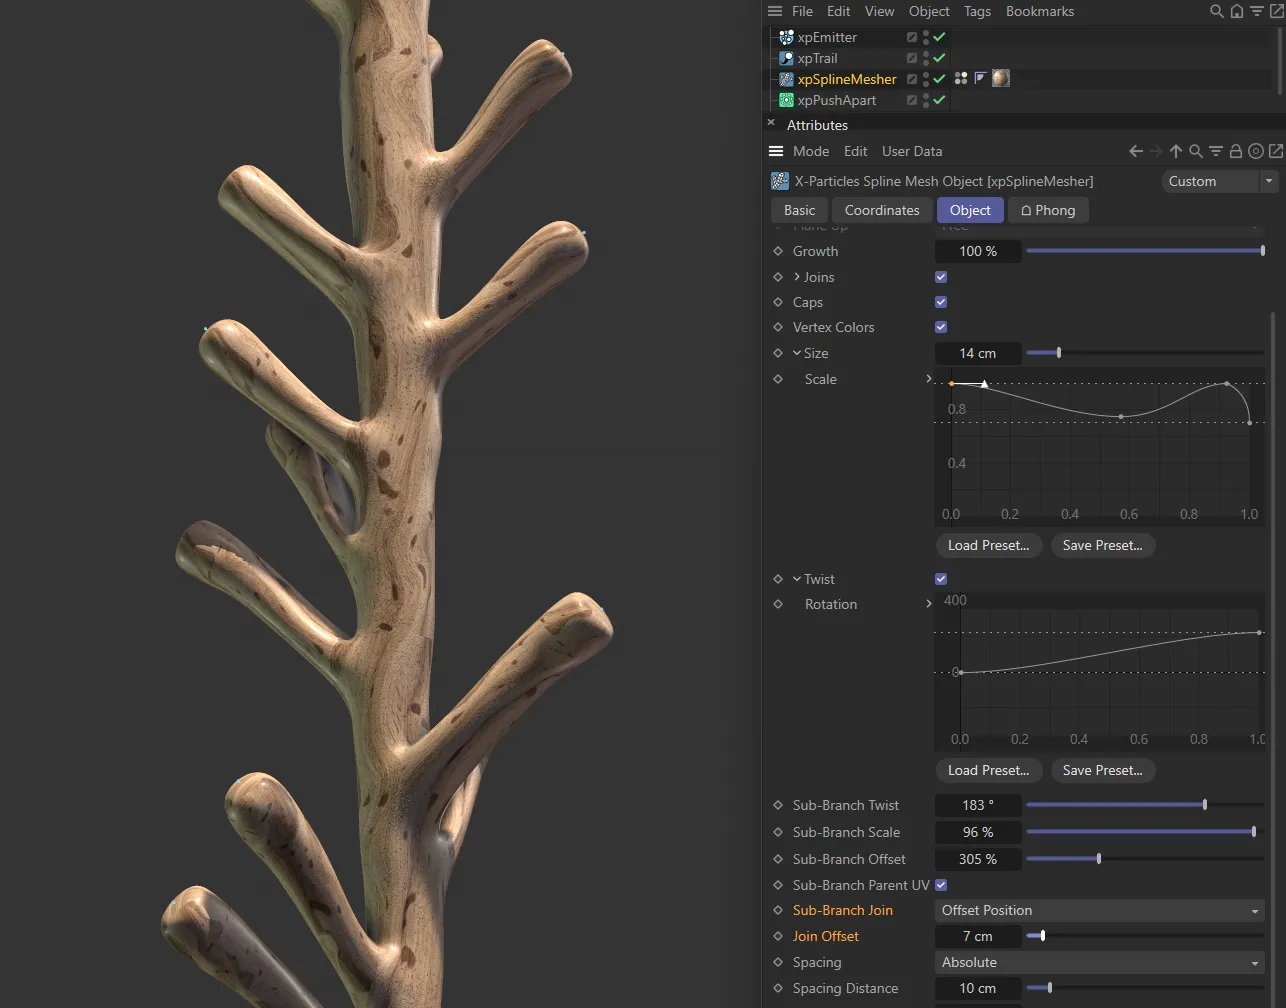Click the filter icon in the menu bar
The width and height of the screenshot is (1286, 1008).
pyautogui.click(x=1257, y=11)
